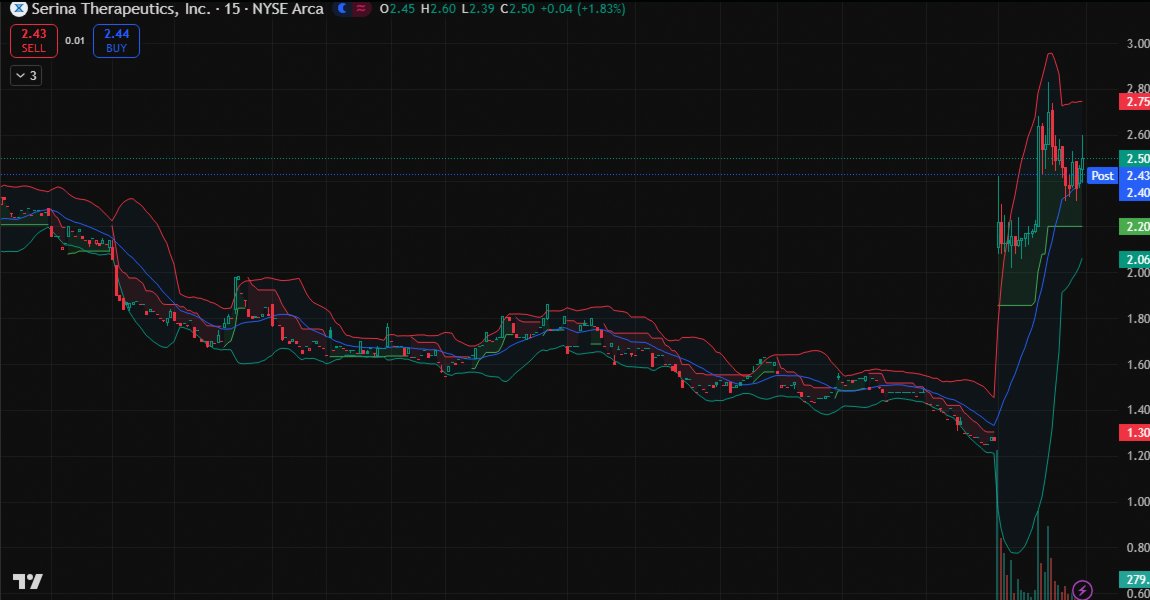Click the 0.01 spread value
This screenshot has width=1150, height=600.
tap(75, 40)
